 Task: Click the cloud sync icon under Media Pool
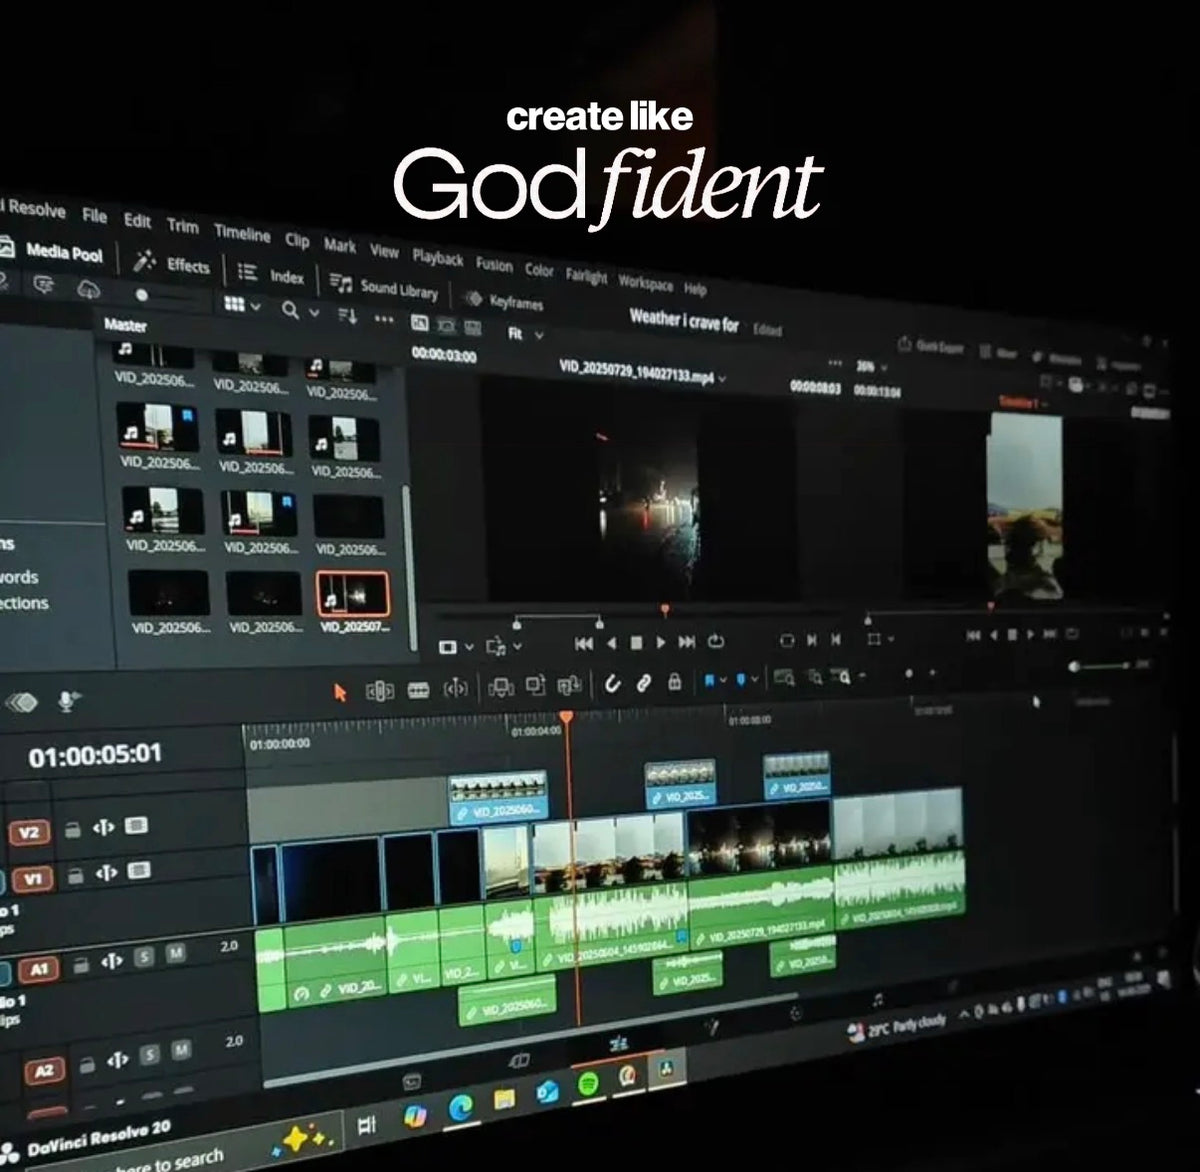point(89,289)
